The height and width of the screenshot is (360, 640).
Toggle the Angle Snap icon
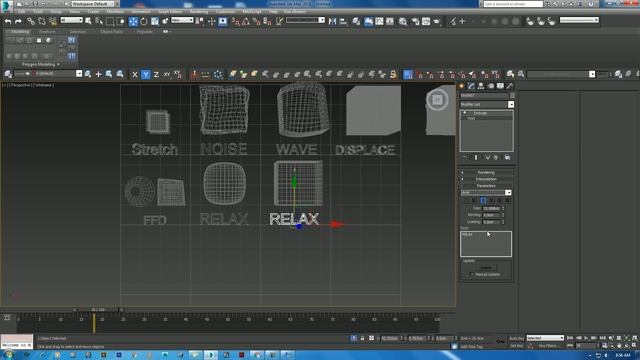coord(246,21)
